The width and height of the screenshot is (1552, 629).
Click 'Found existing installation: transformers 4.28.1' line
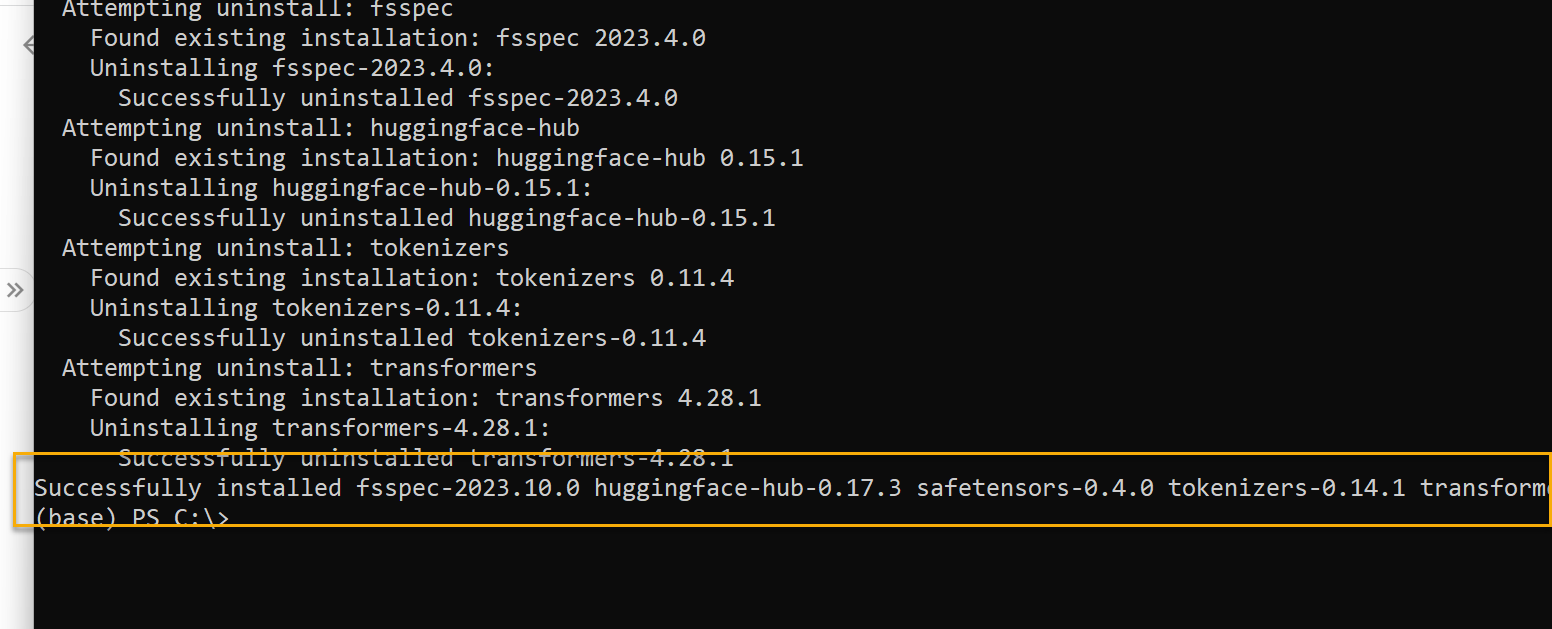point(426,398)
